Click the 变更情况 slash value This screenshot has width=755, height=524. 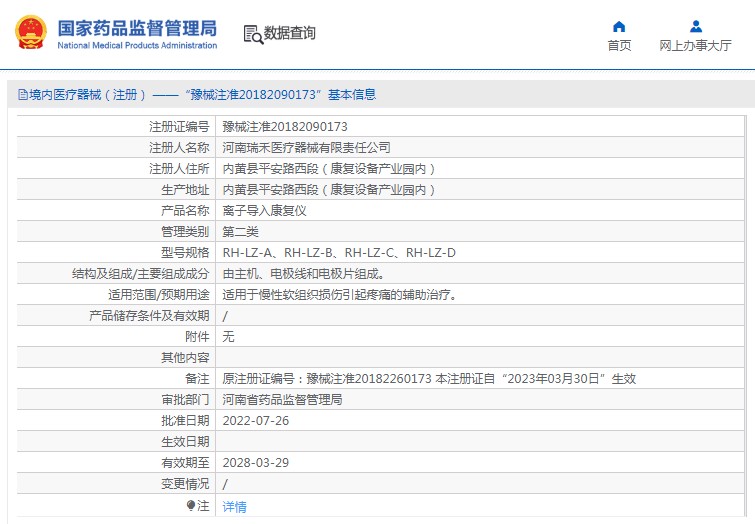[x=225, y=484]
